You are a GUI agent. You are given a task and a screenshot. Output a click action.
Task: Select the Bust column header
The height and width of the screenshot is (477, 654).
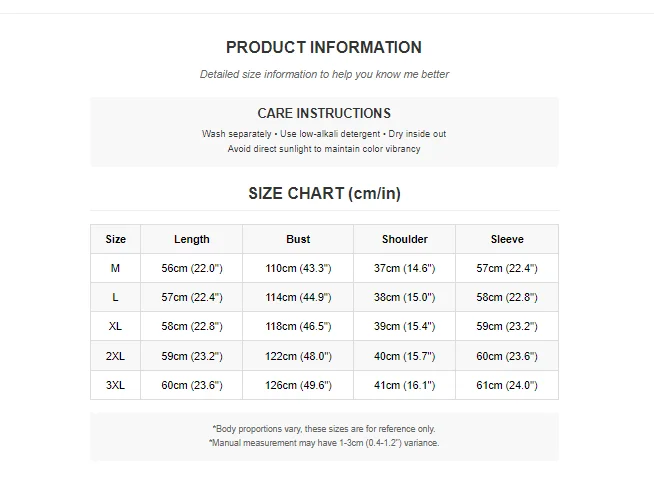pyautogui.click(x=298, y=239)
